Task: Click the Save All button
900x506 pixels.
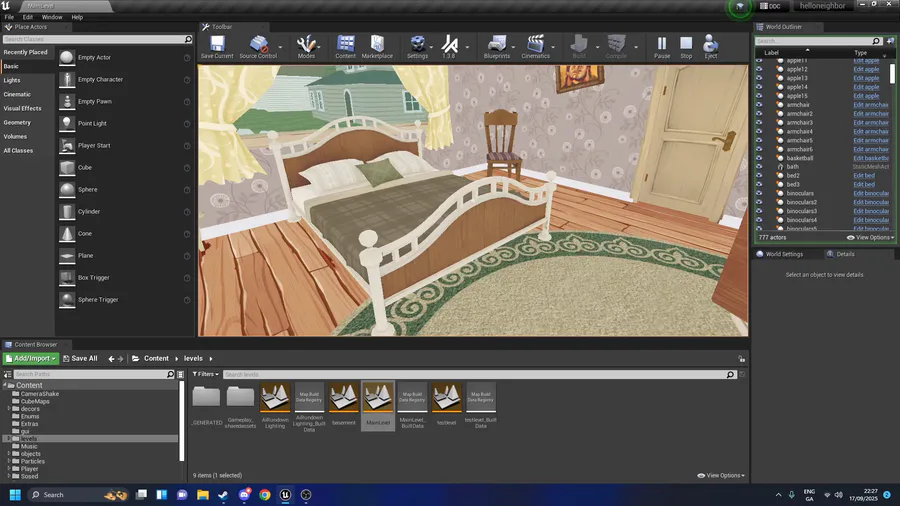Action: click(x=80, y=359)
